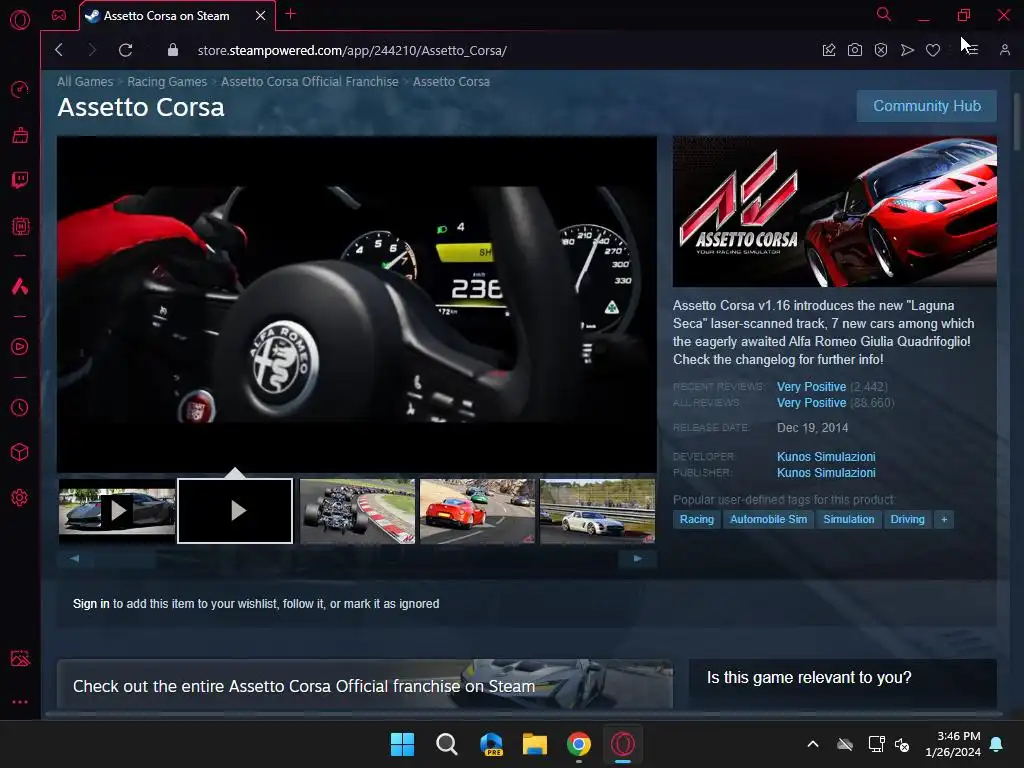The height and width of the screenshot is (768, 1024).
Task: Go to Racing Games breadcrumb
Action: [x=167, y=82]
